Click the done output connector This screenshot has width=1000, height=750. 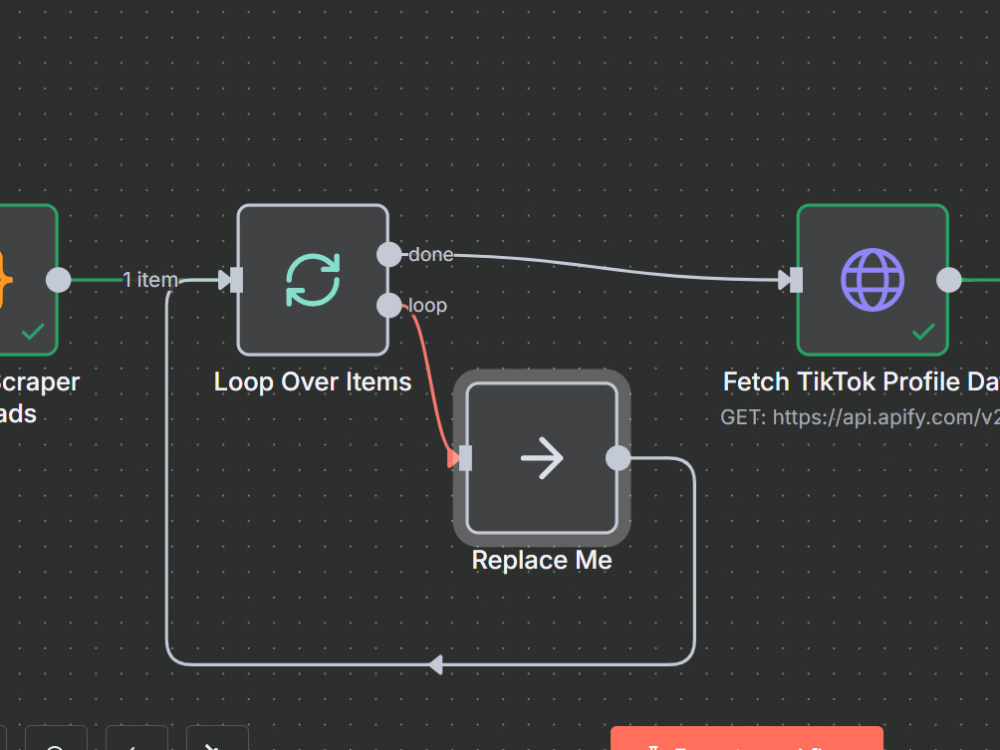(x=389, y=254)
